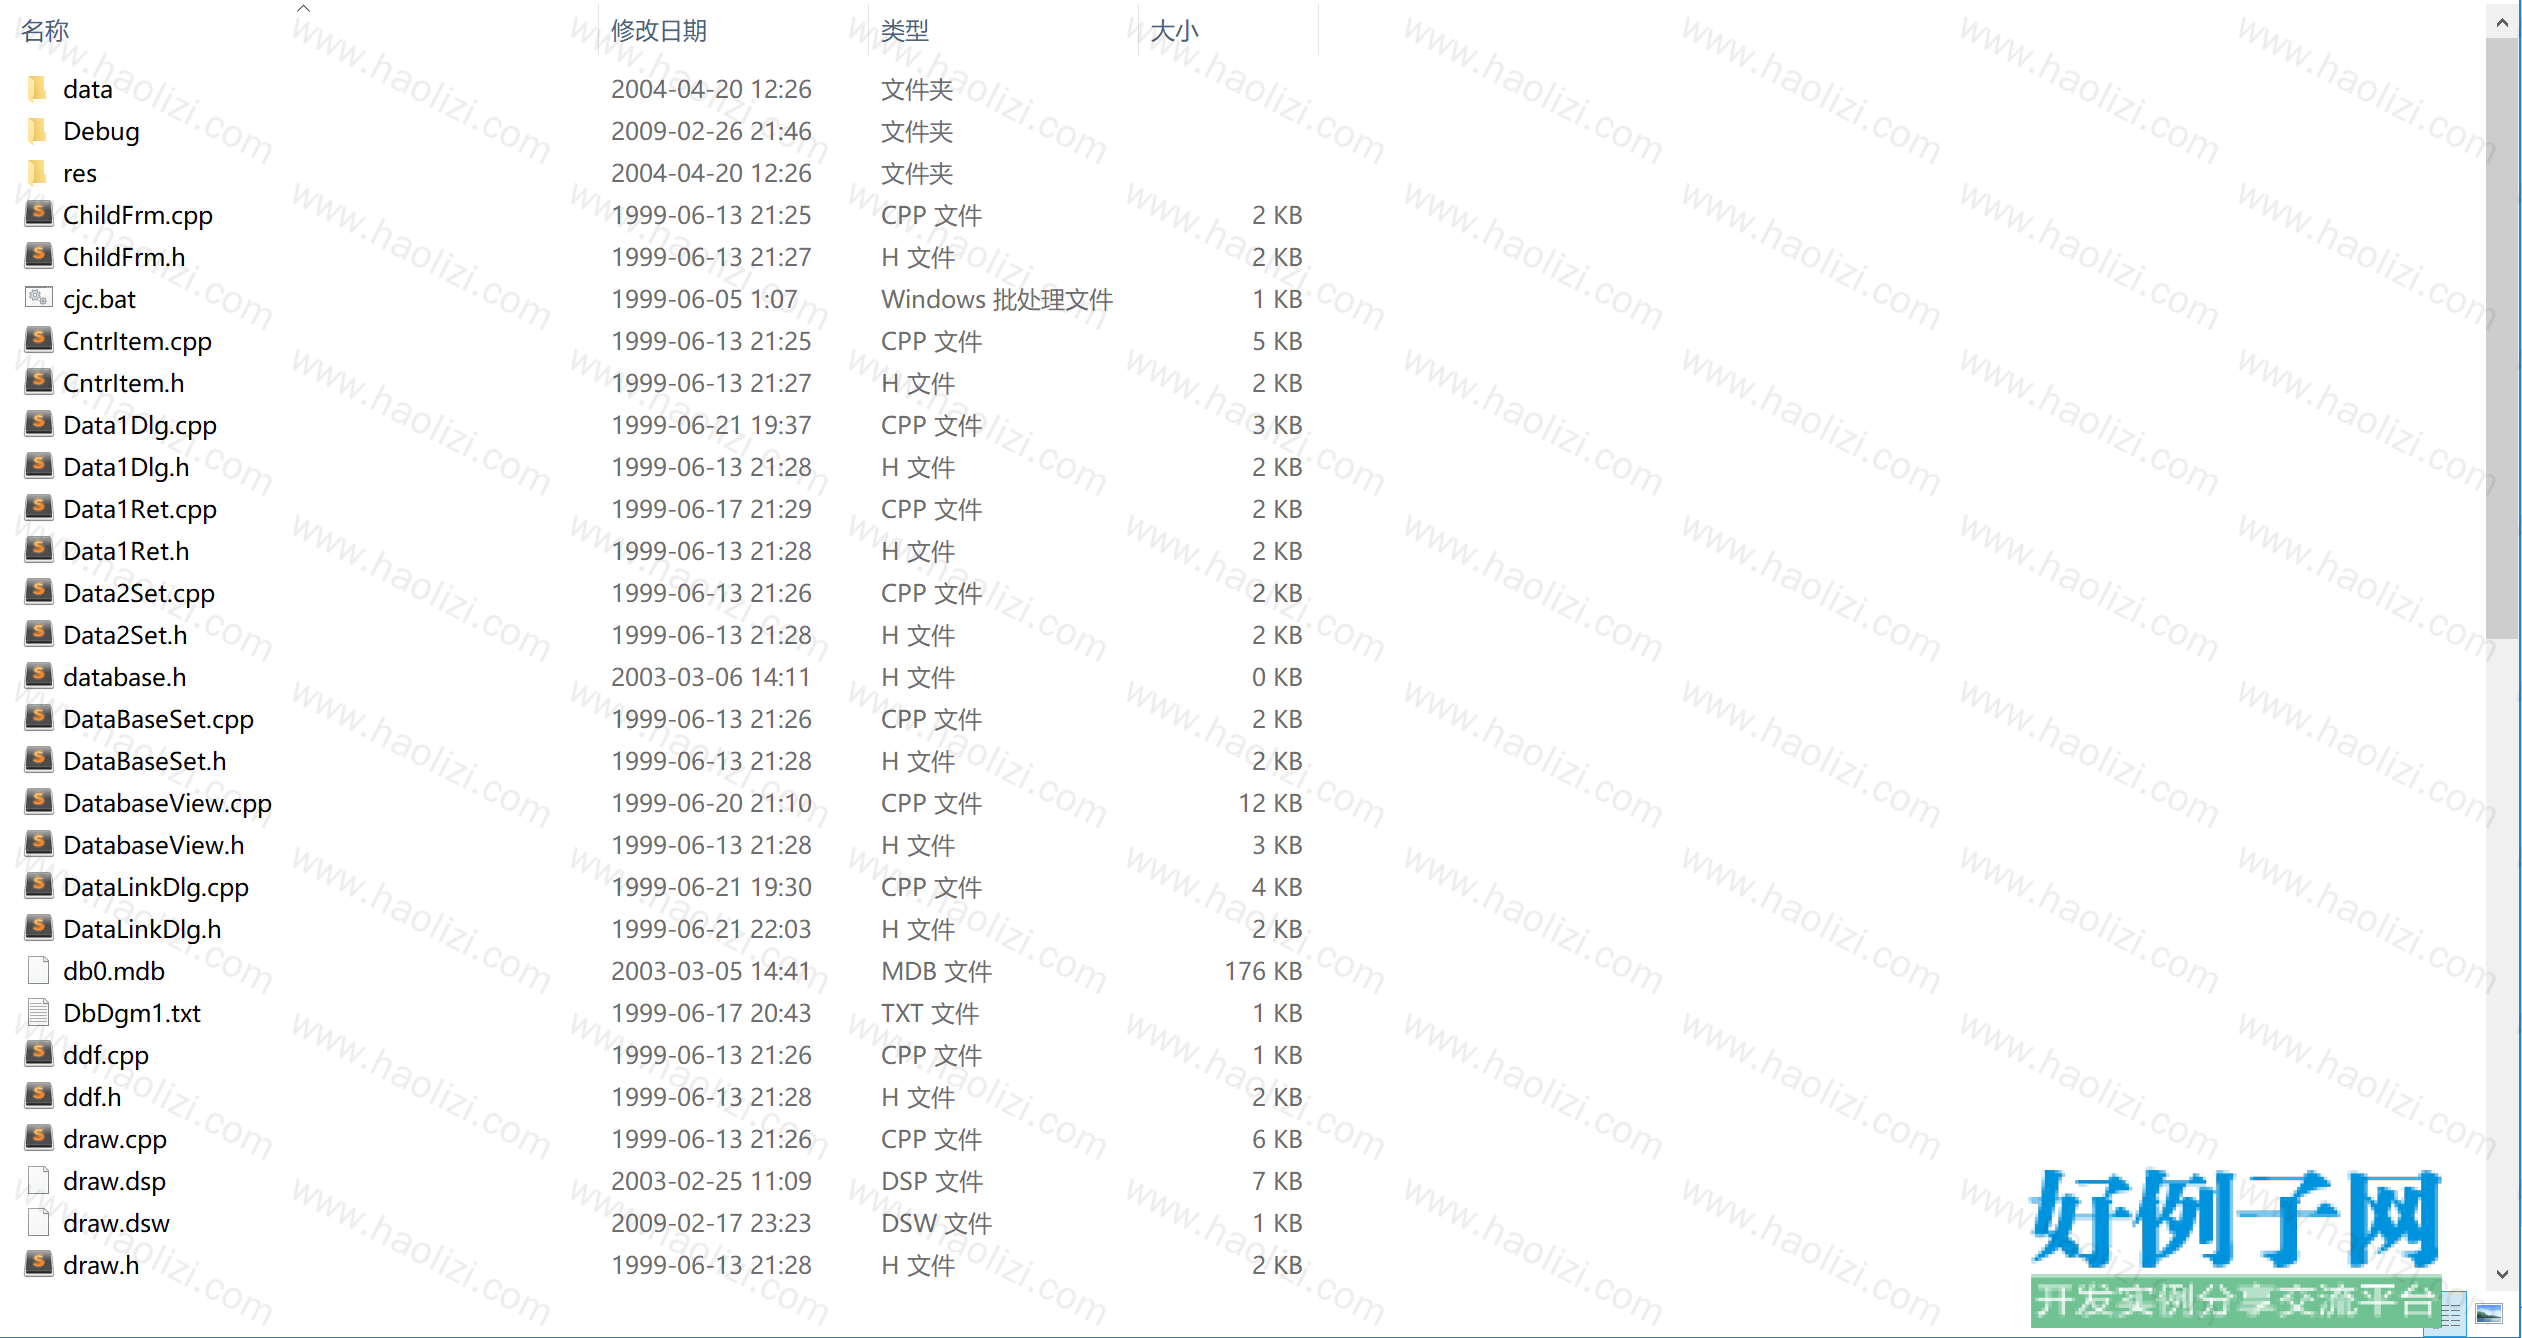2522x1338 pixels.
Task: Open the Debug folder icon
Action: tap(38, 131)
